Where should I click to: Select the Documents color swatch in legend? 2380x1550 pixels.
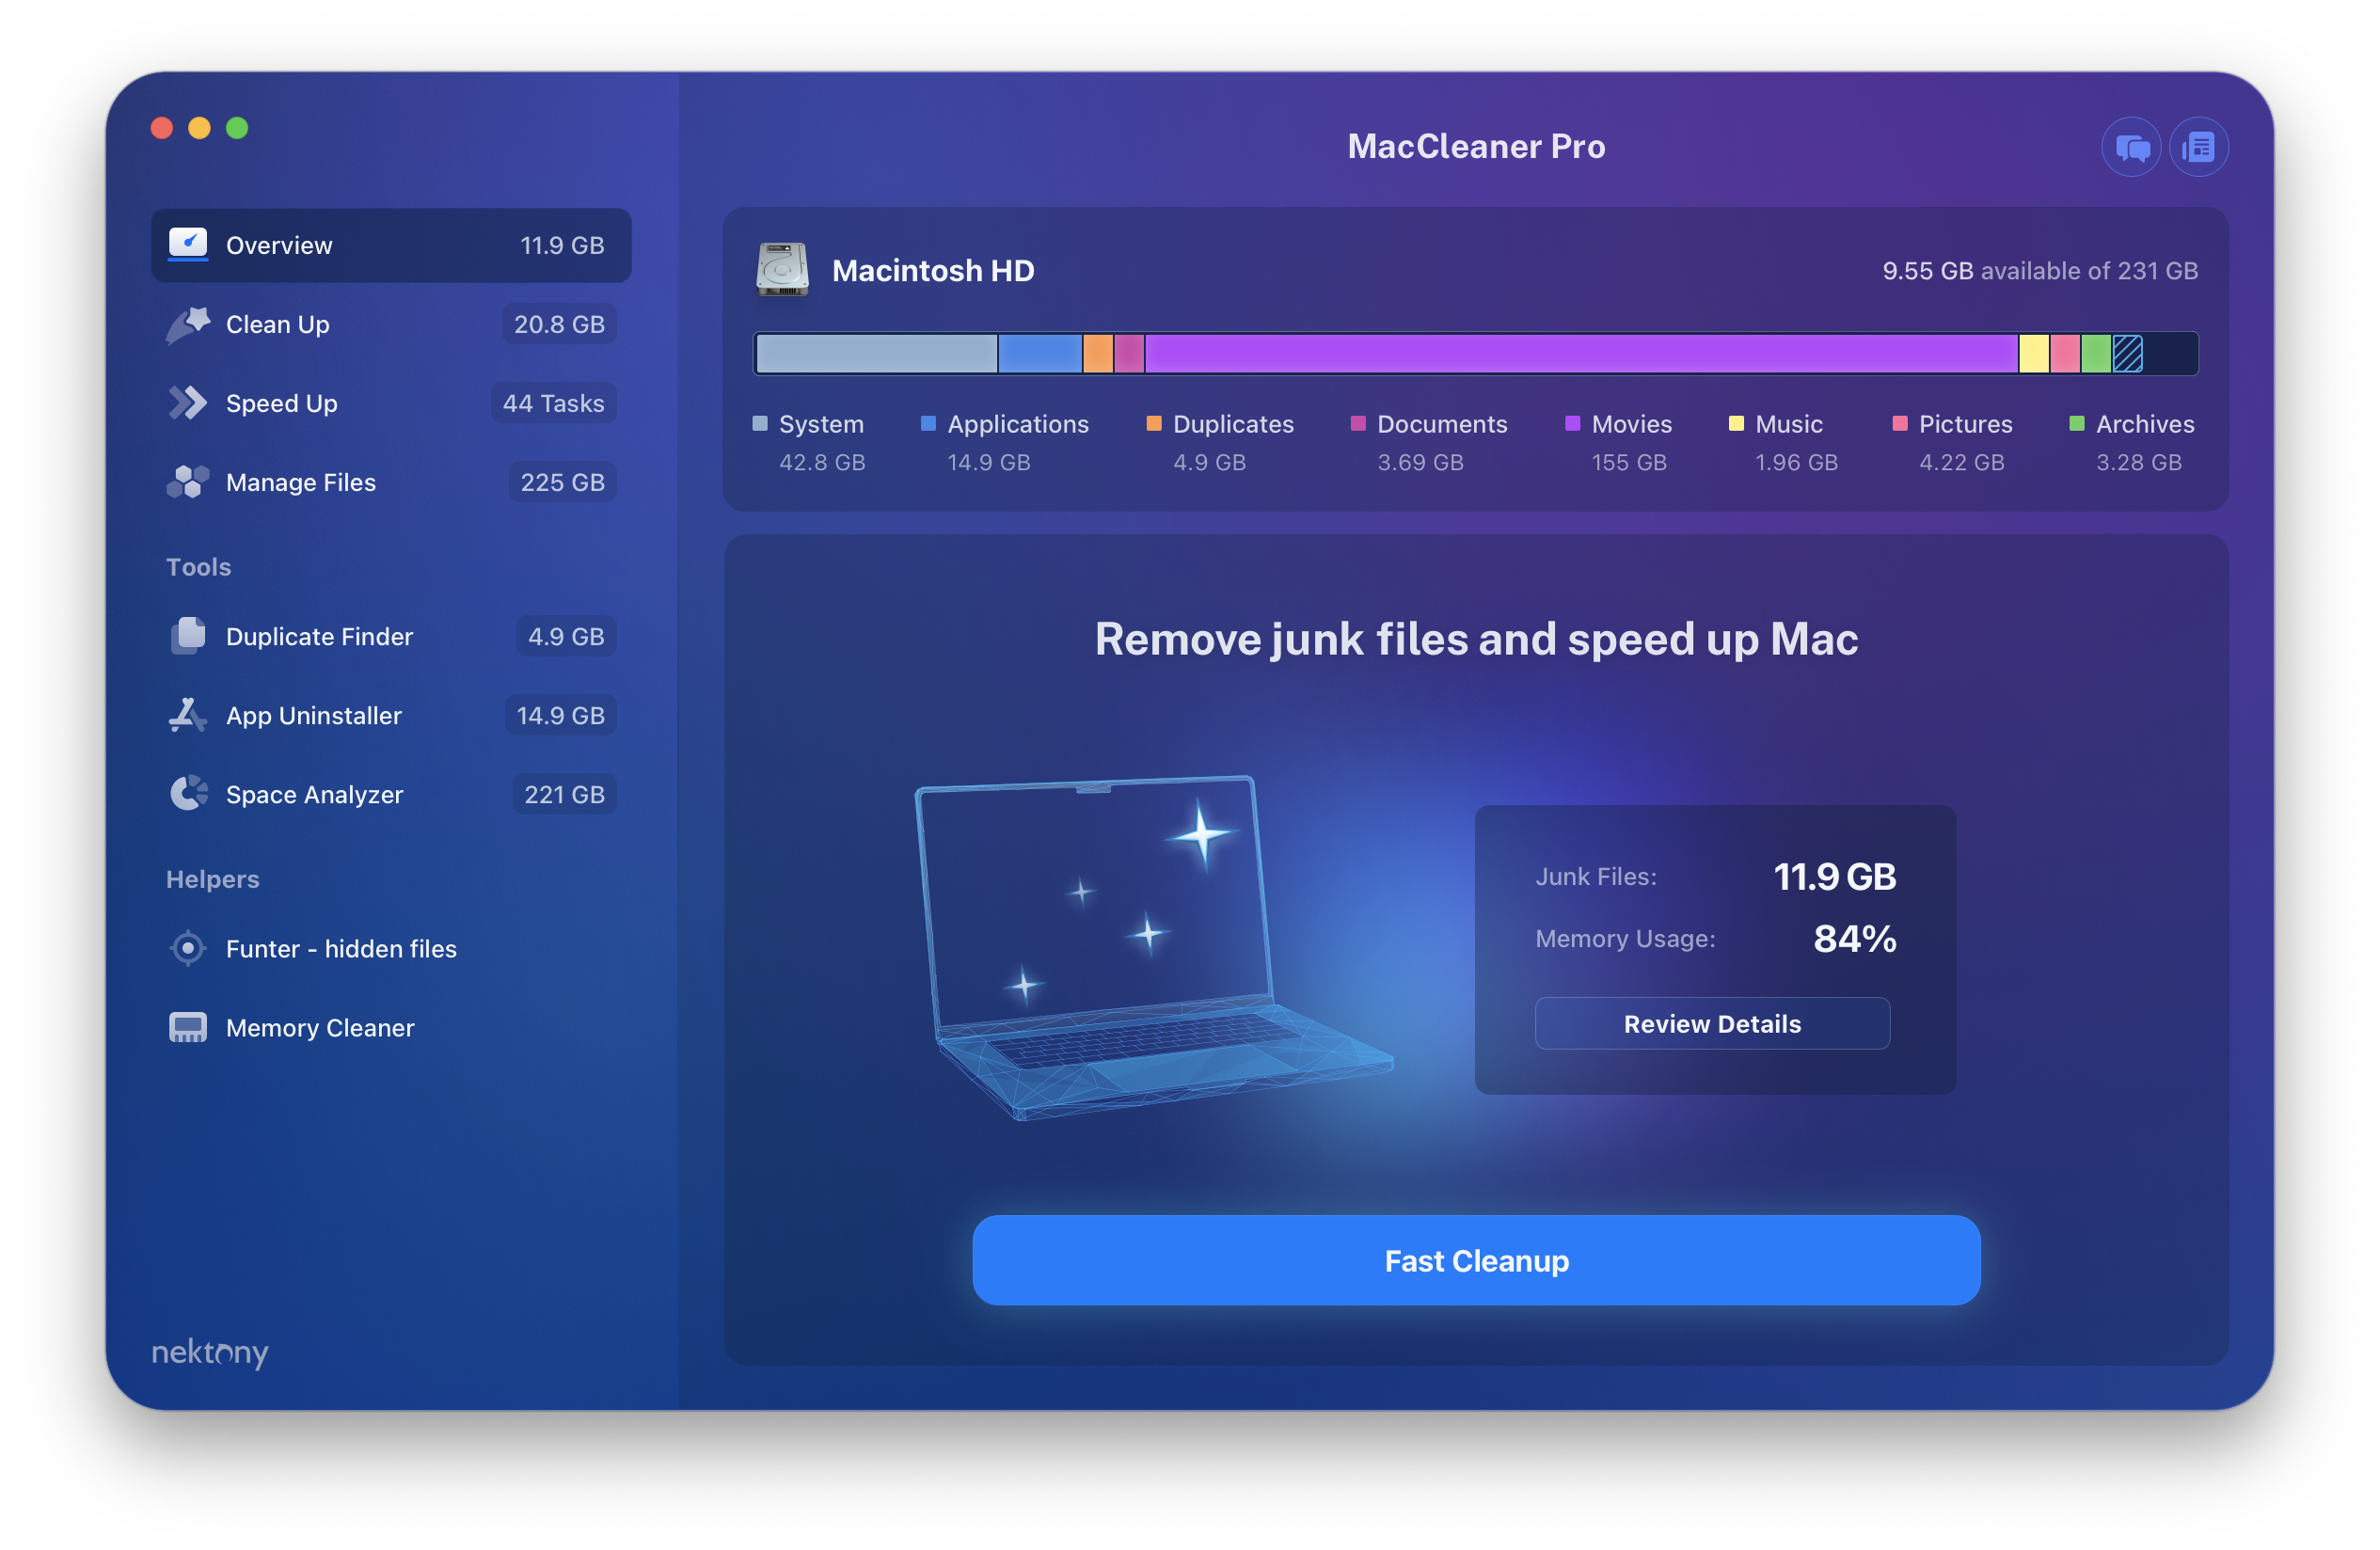pyautogui.click(x=1358, y=423)
